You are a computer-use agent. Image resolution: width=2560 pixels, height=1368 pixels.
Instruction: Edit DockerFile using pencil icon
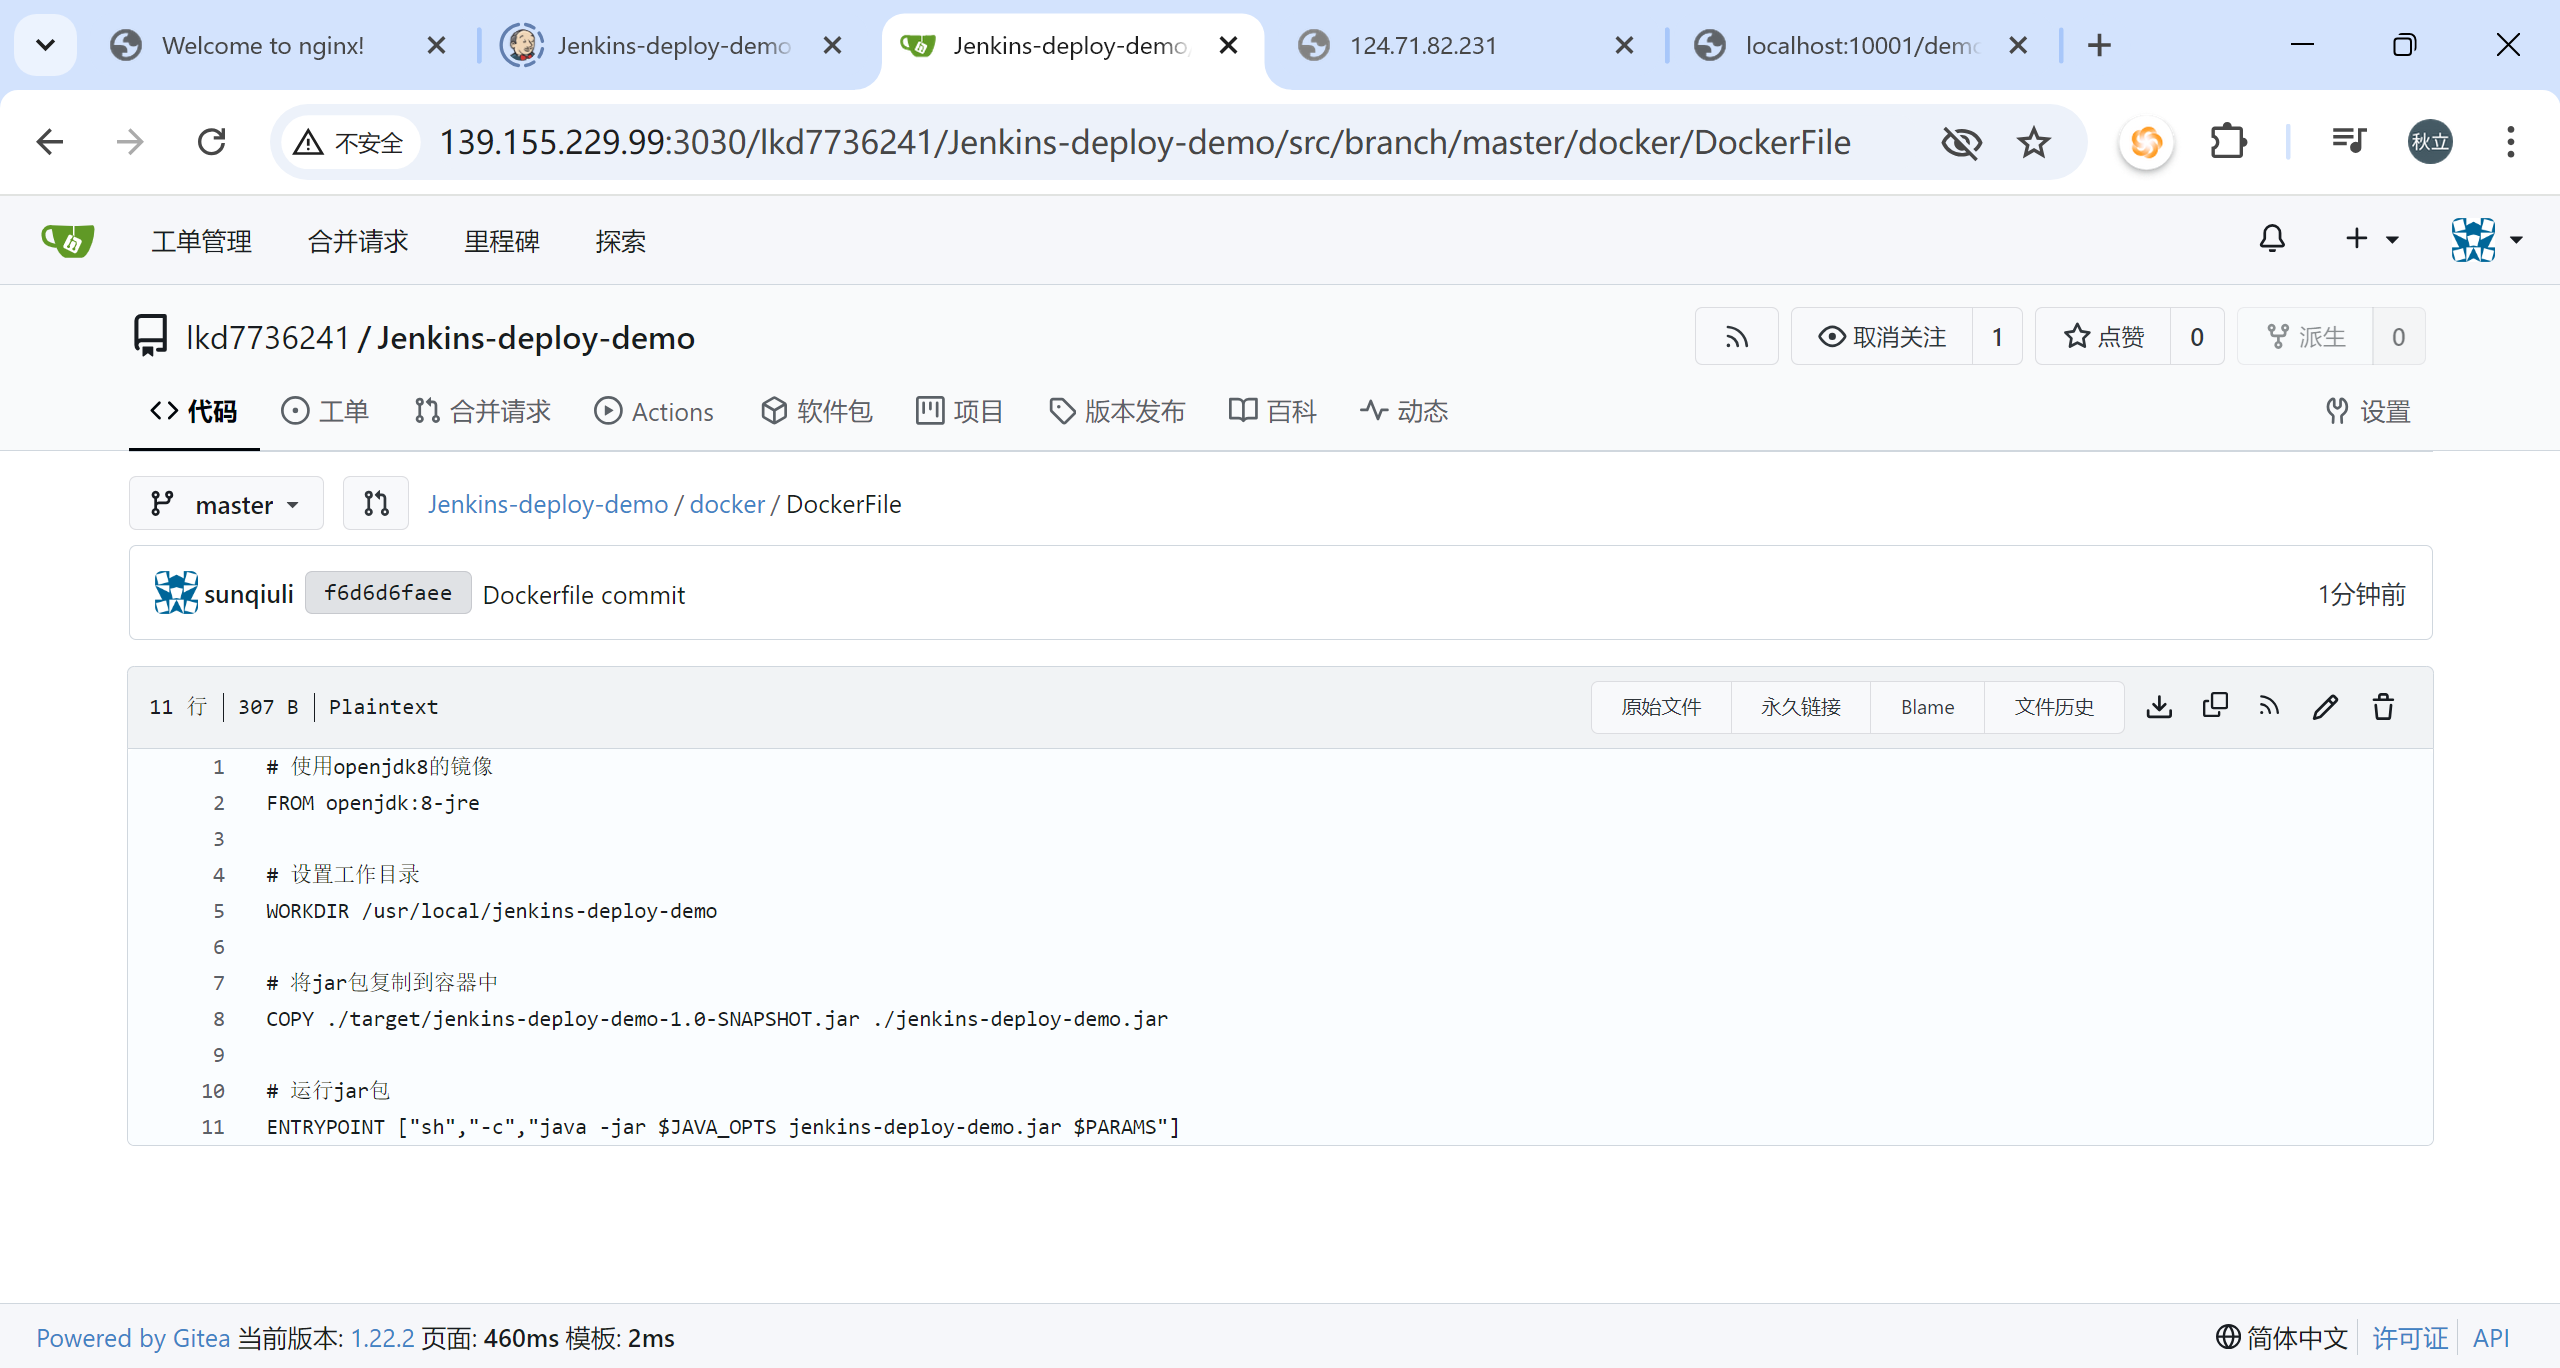point(2326,707)
